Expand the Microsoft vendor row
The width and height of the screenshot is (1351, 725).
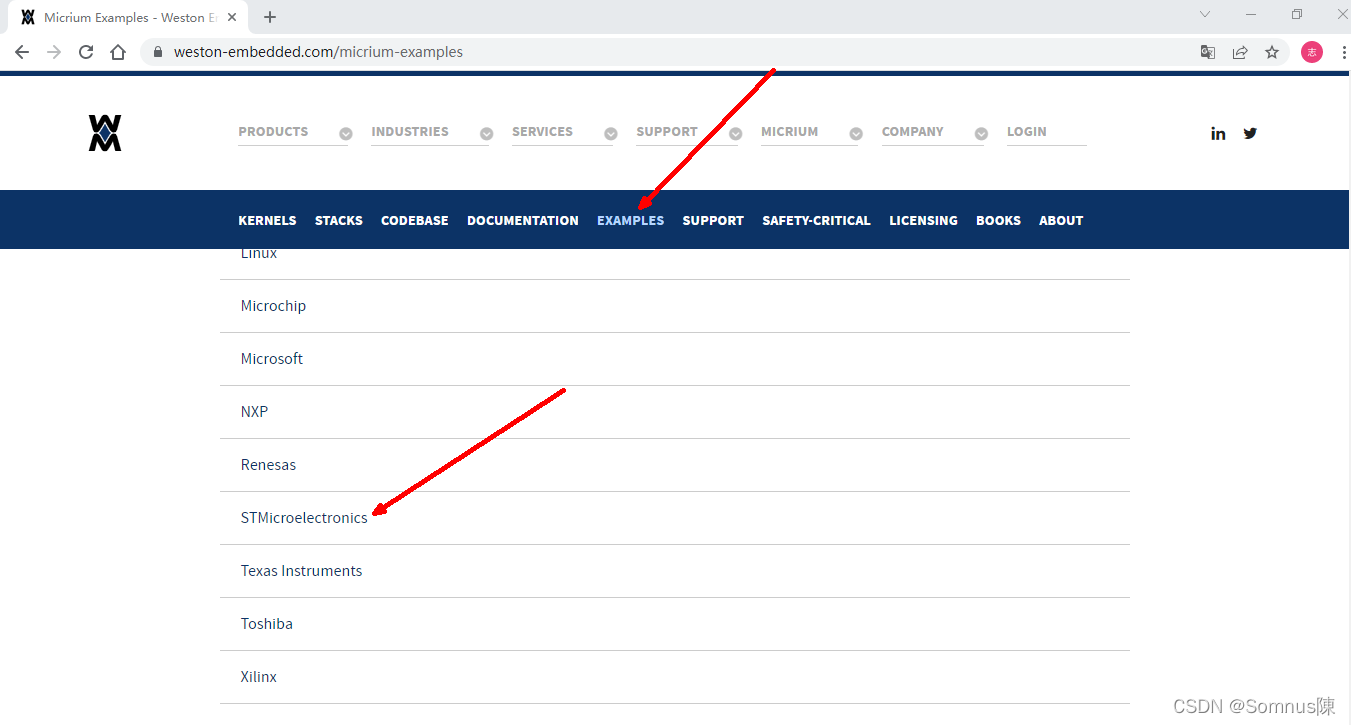[x=675, y=359]
